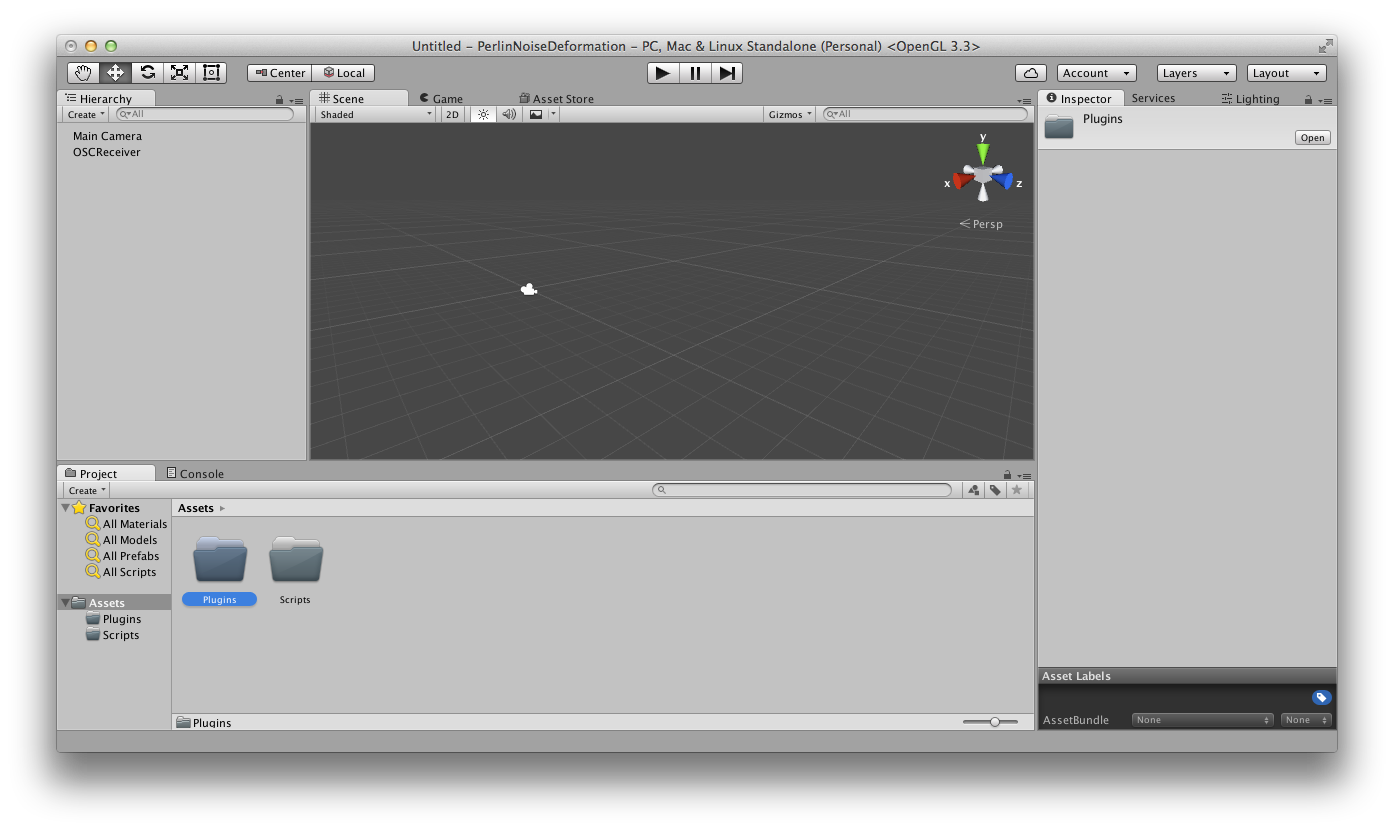Viewport: 1394px width, 831px height.
Task: Open Project Create dropdown
Action: tap(87, 490)
